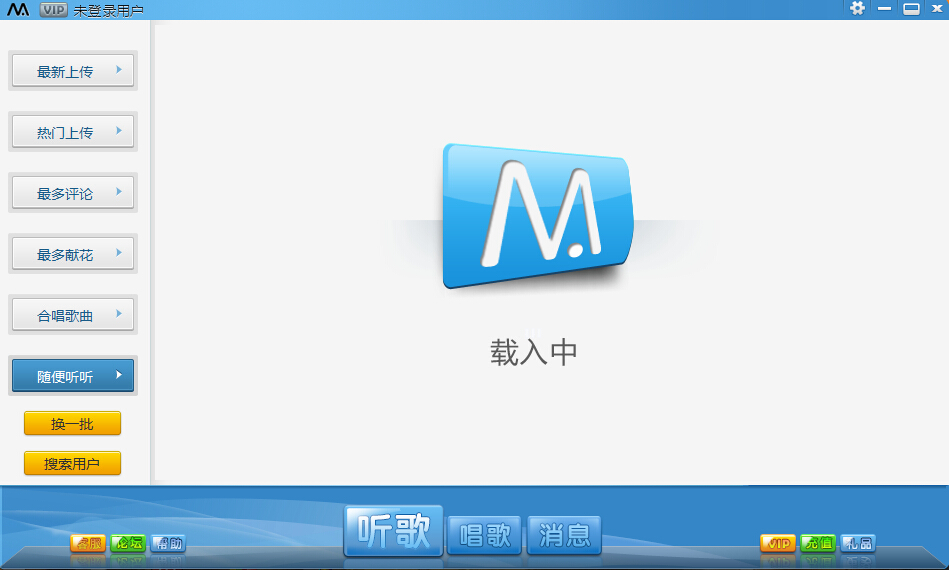Screen dimensions: 949x570
Task: Click the 客服 customer service icon
Action: pyautogui.click(x=88, y=544)
